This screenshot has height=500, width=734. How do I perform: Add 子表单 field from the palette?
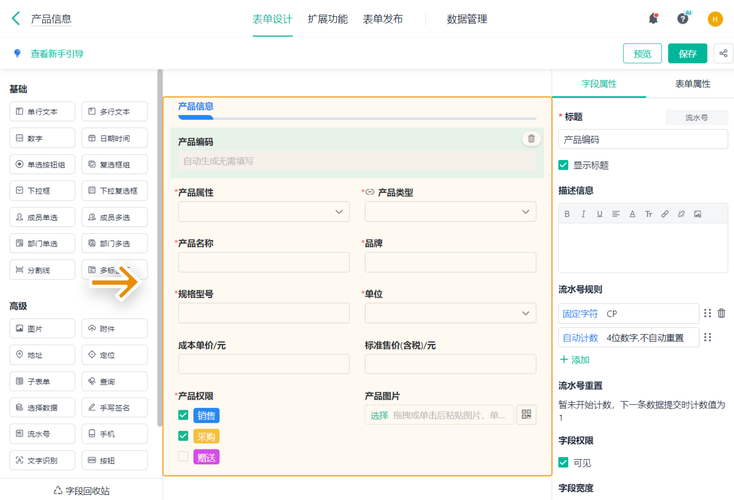click(42, 381)
